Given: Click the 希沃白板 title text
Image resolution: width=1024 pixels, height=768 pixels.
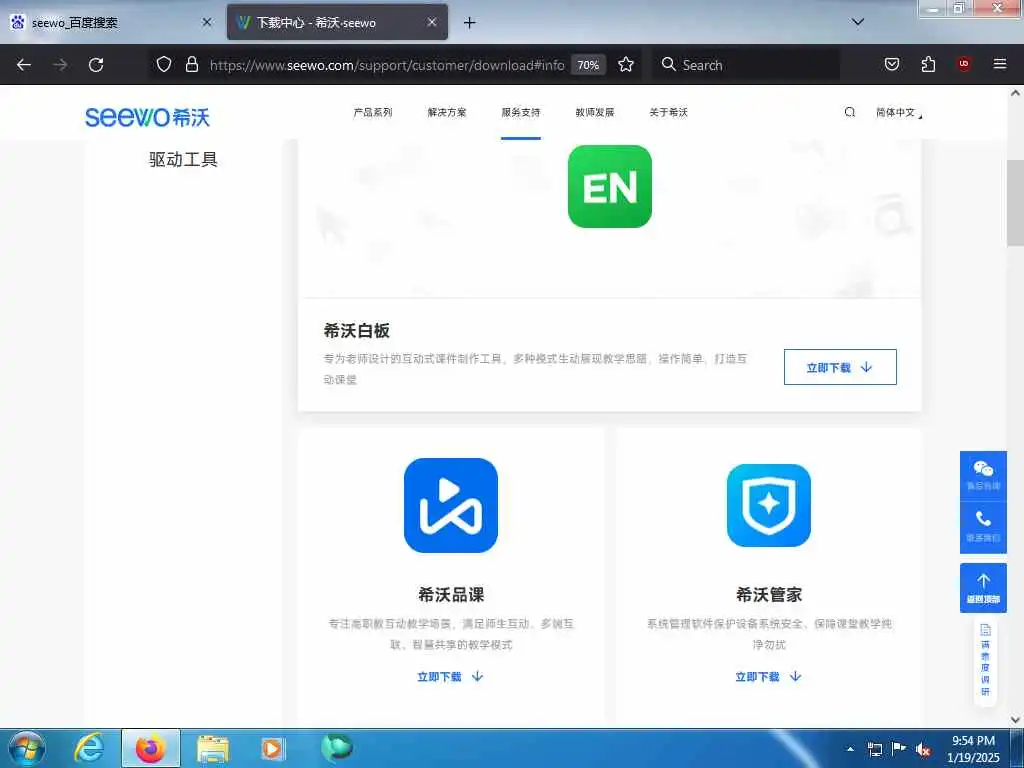Looking at the screenshot, I should click(357, 330).
